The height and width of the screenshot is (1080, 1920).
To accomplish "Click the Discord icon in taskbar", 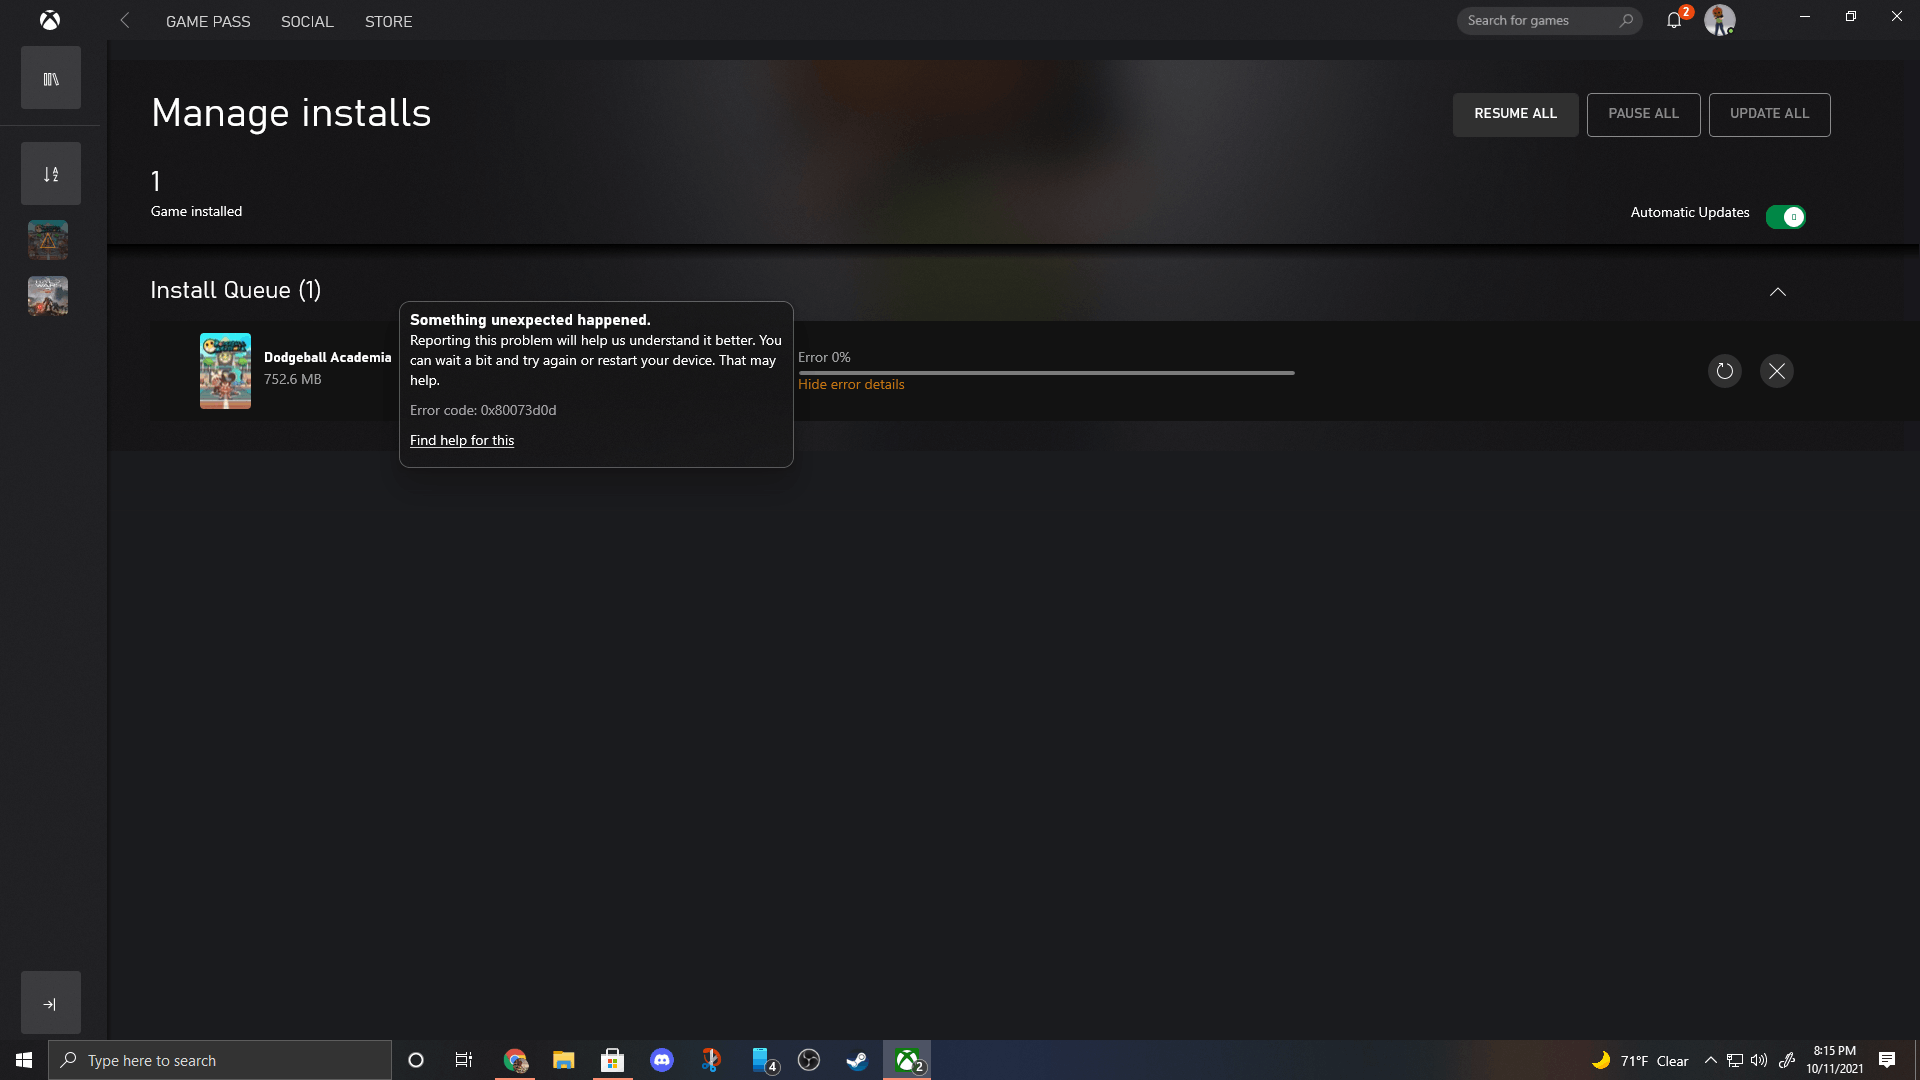I will coord(662,1060).
